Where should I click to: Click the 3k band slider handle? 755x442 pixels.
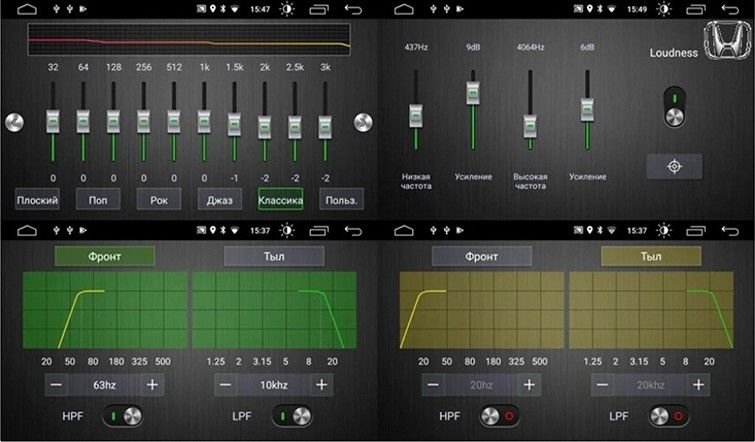325,128
